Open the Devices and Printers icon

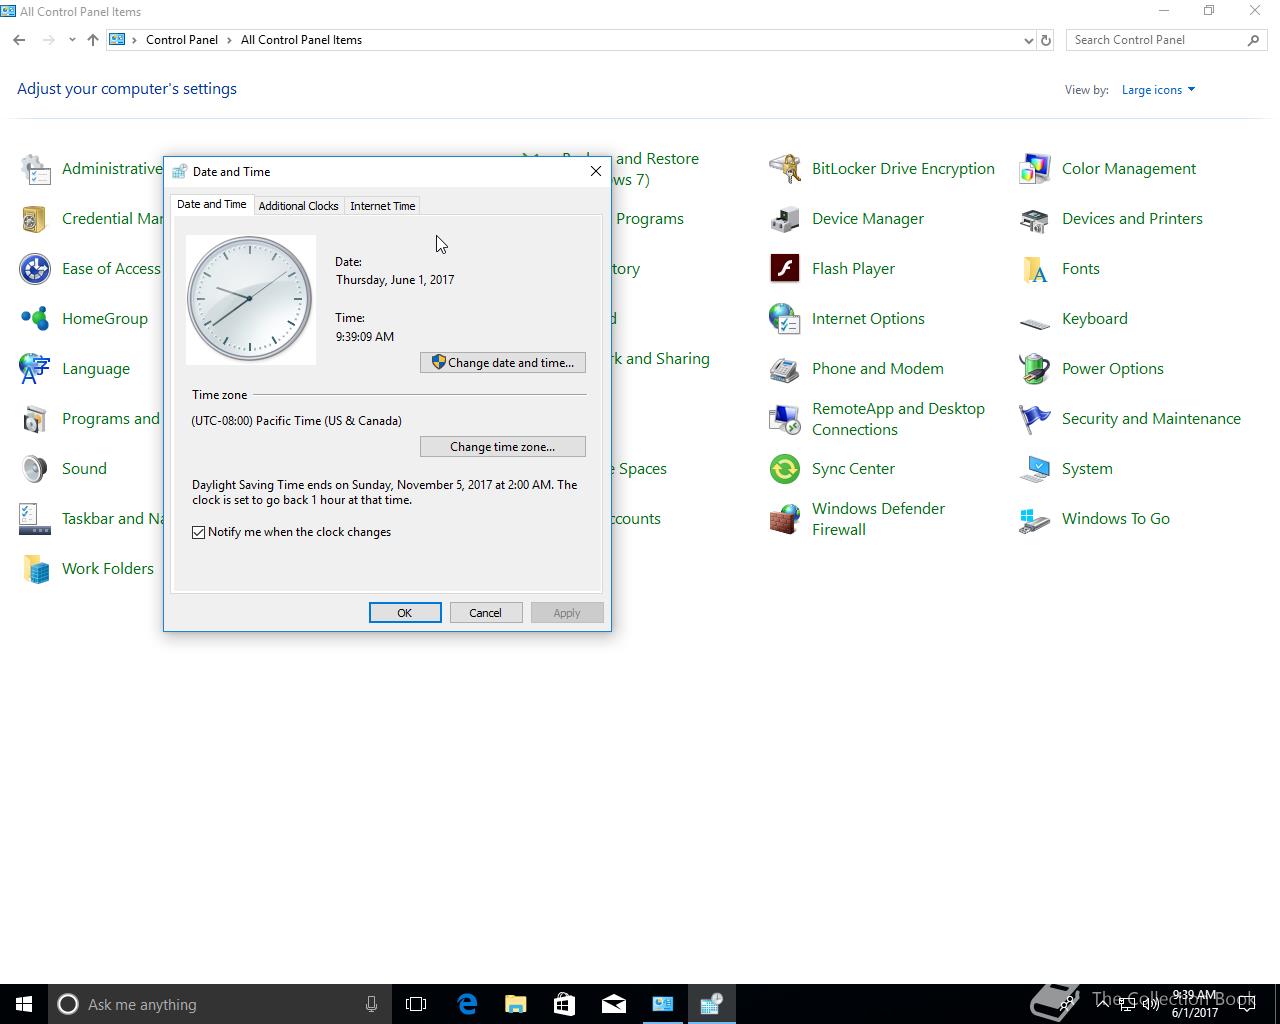1035,219
